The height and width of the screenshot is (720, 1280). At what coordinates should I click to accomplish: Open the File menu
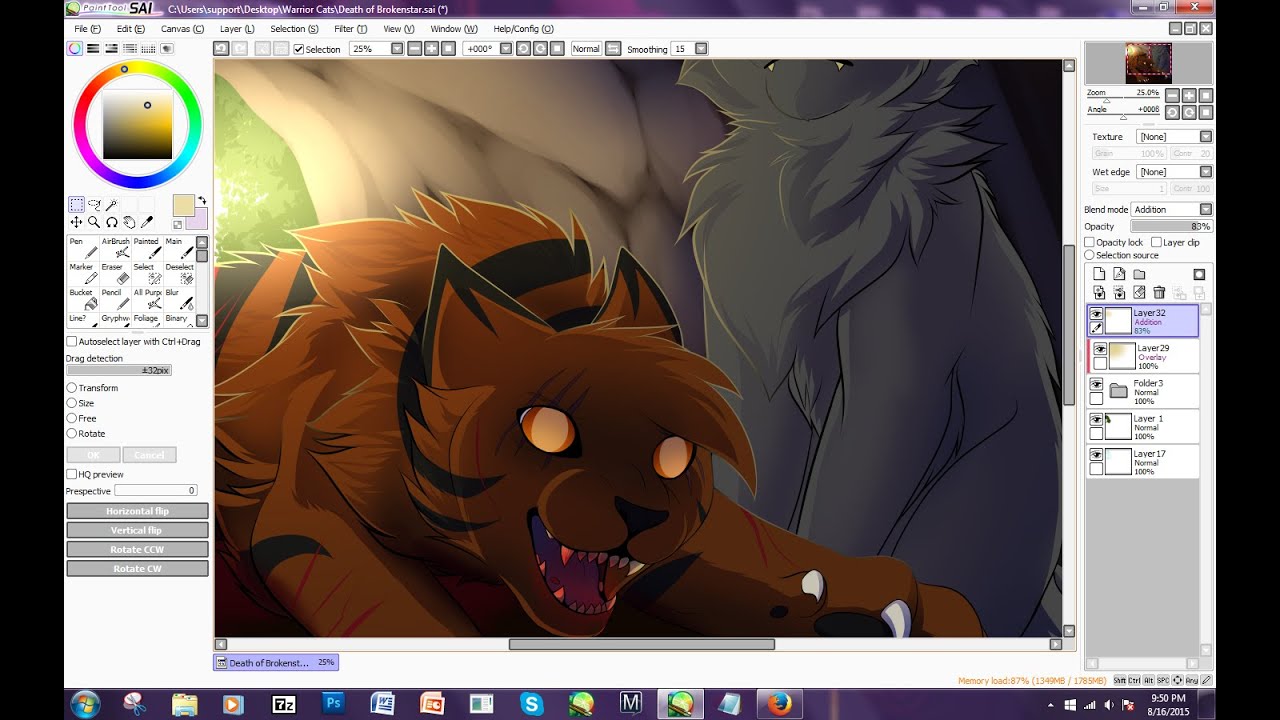click(87, 29)
